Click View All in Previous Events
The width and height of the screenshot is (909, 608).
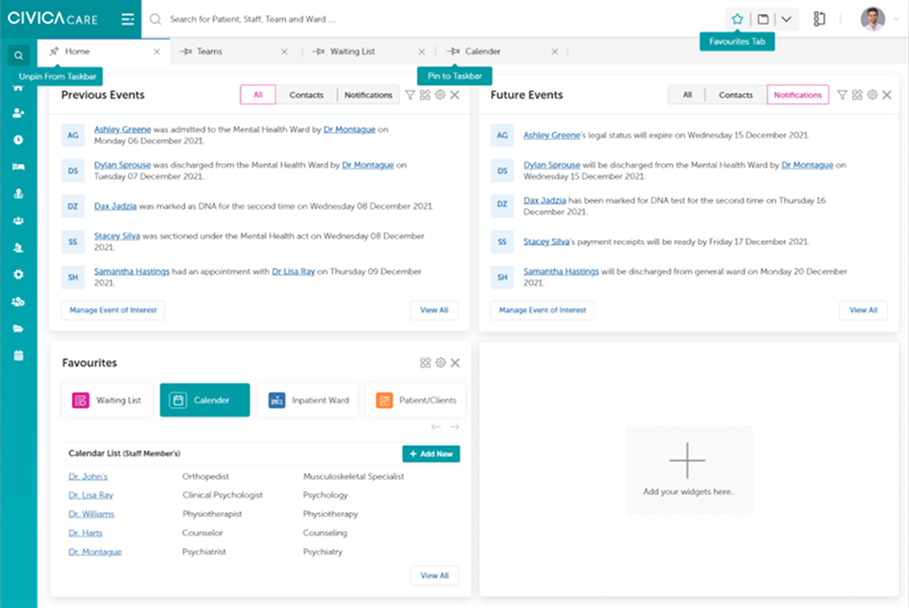(434, 310)
